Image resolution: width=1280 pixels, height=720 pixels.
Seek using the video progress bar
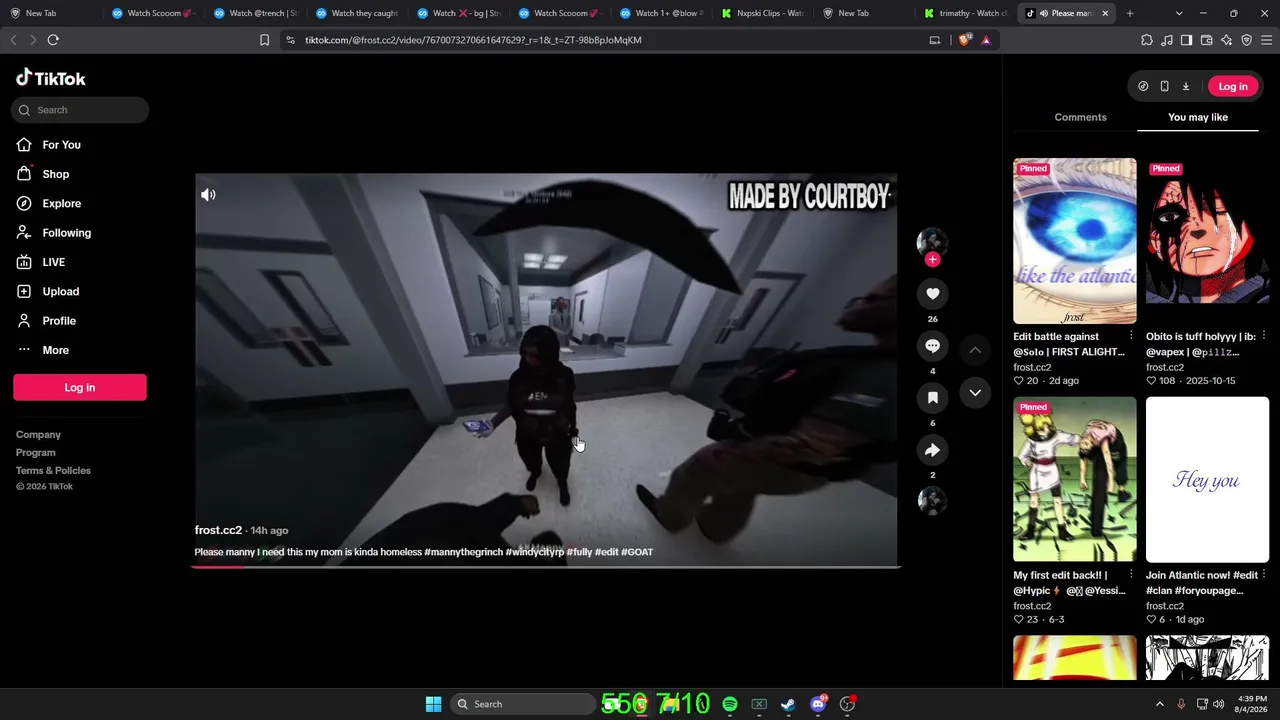[546, 567]
